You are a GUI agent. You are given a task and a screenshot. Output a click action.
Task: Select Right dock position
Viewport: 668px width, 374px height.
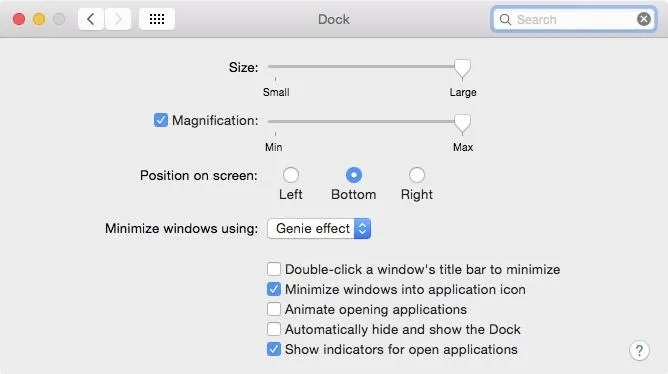pyautogui.click(x=417, y=175)
